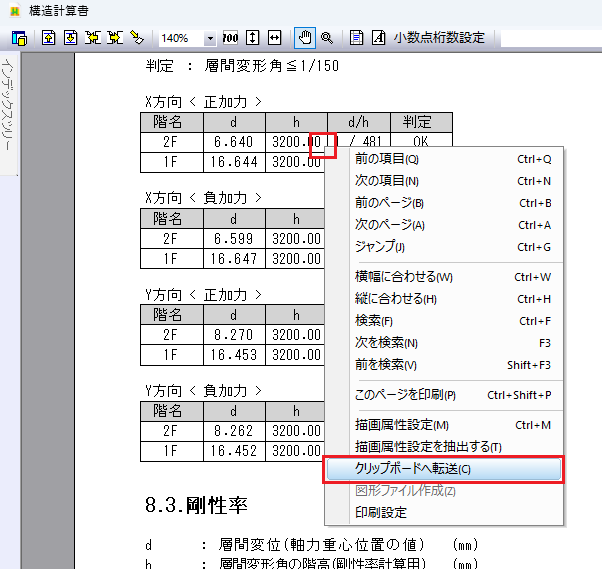The height and width of the screenshot is (569, 602).
Task: Click the font settings icon with letter A
Action: click(x=378, y=38)
